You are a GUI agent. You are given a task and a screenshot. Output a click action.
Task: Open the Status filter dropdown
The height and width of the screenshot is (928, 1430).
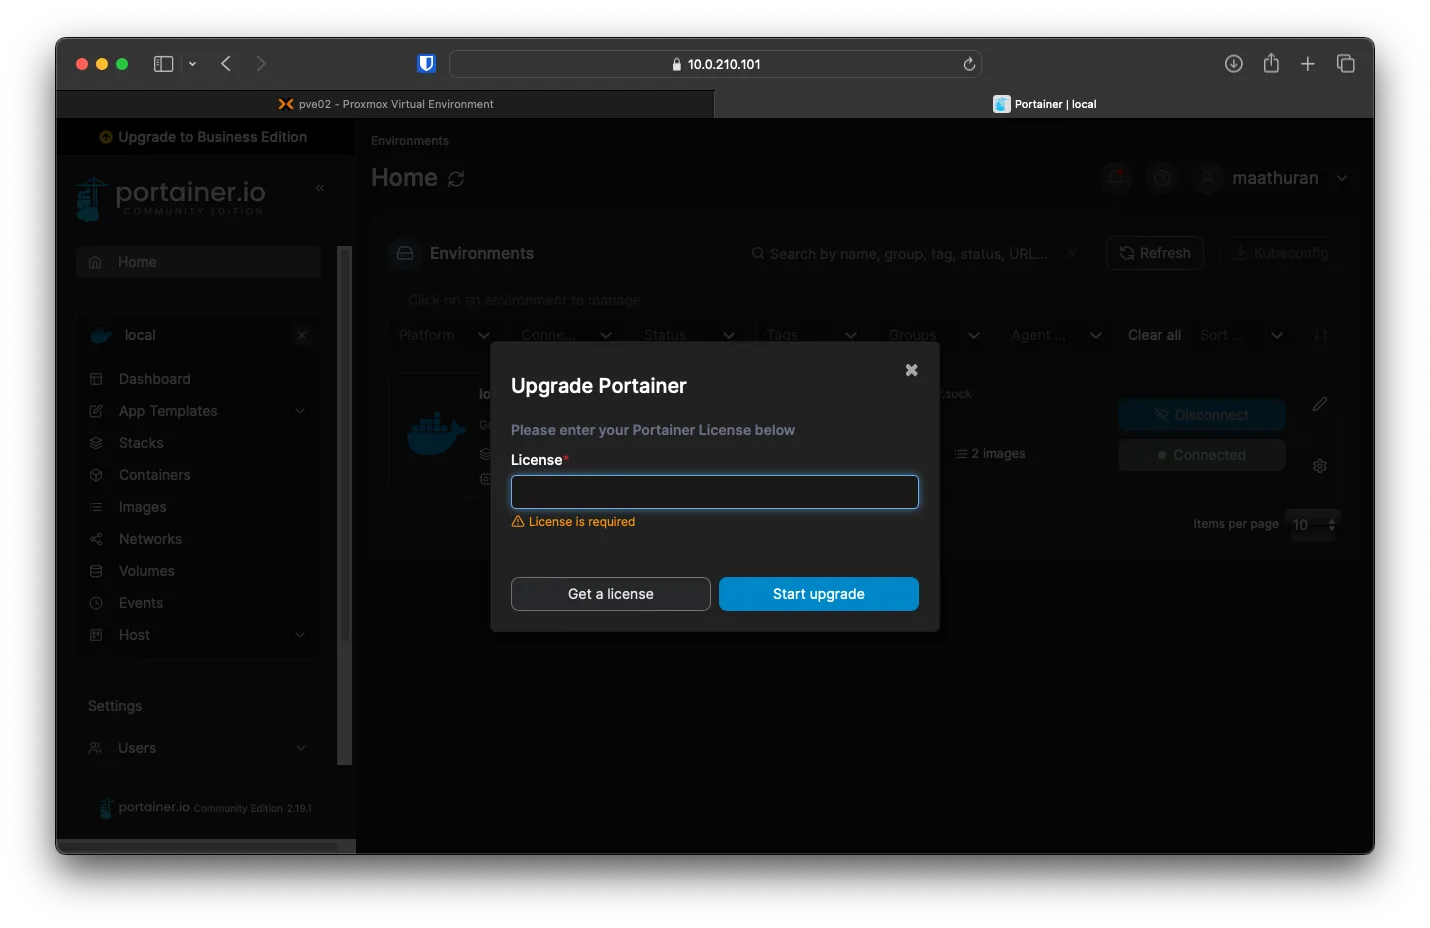pyautogui.click(x=689, y=335)
